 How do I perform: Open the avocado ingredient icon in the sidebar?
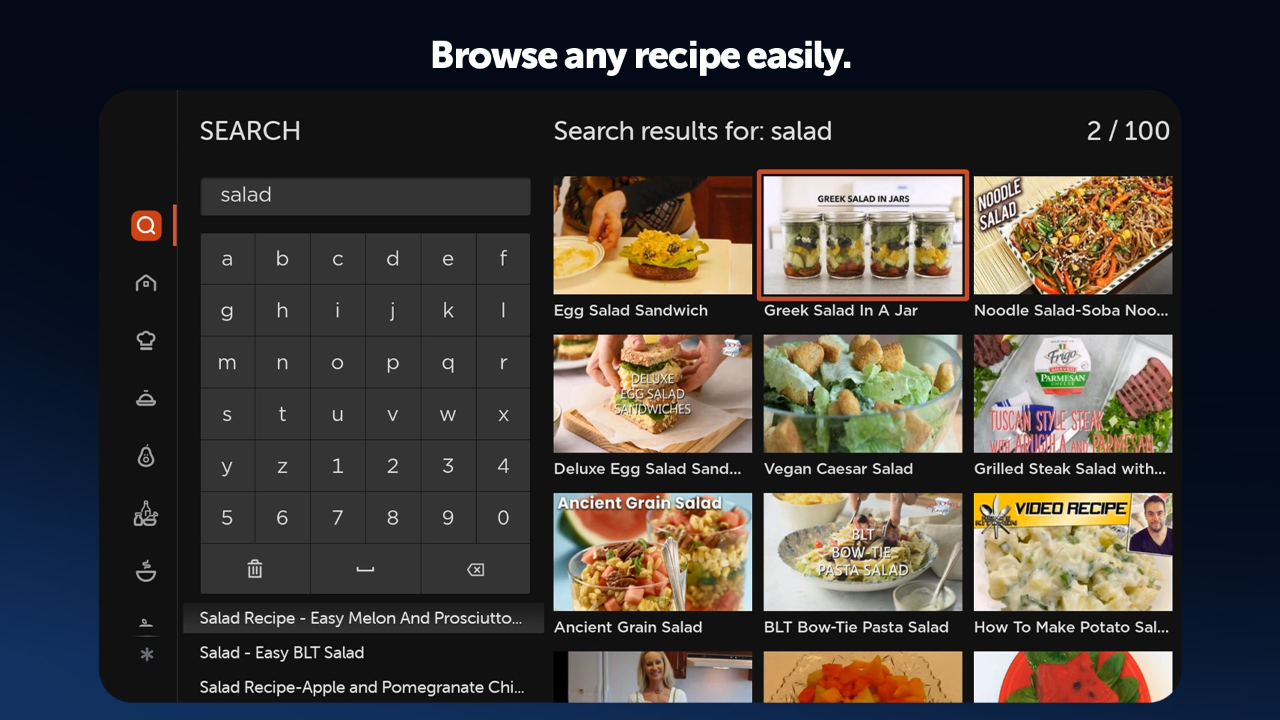146,455
